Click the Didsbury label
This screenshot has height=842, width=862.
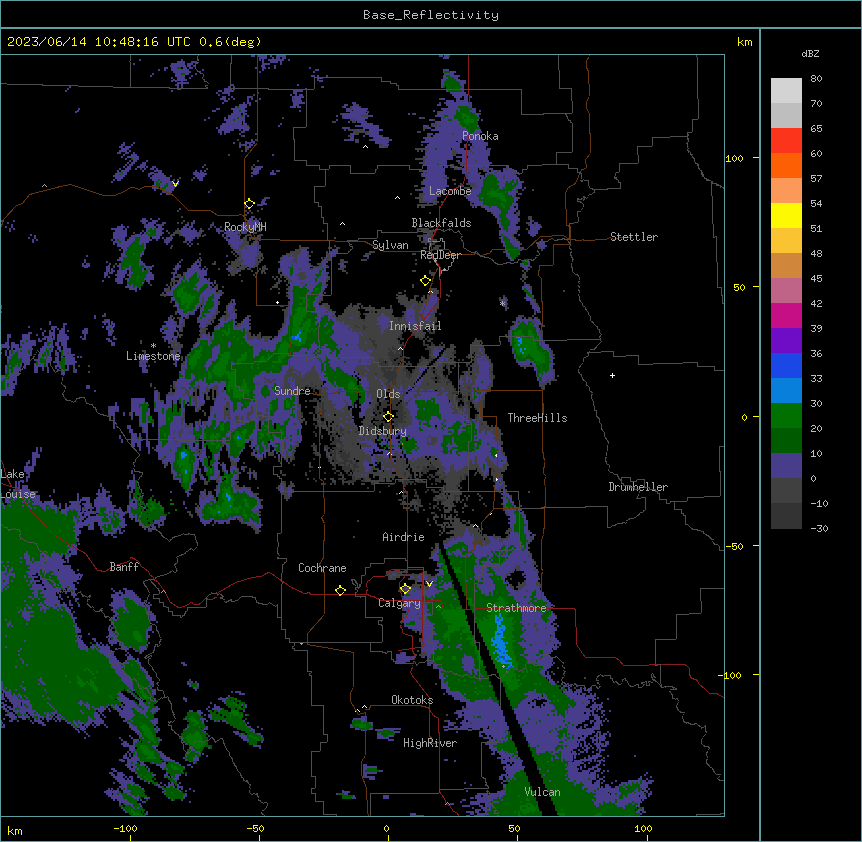click(x=383, y=431)
